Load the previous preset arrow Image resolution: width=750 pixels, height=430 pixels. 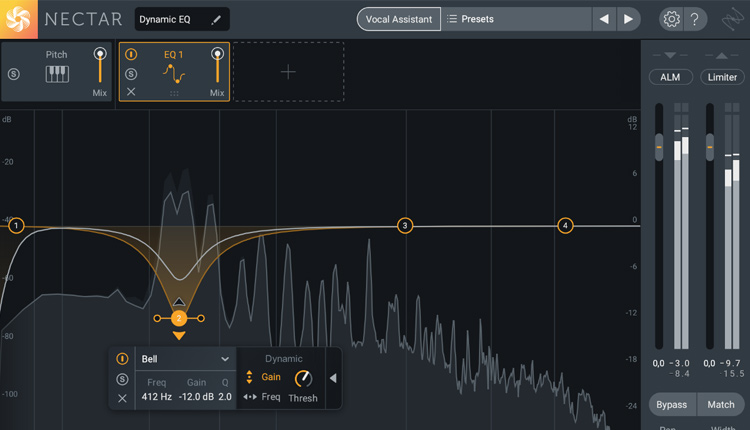[x=604, y=19]
